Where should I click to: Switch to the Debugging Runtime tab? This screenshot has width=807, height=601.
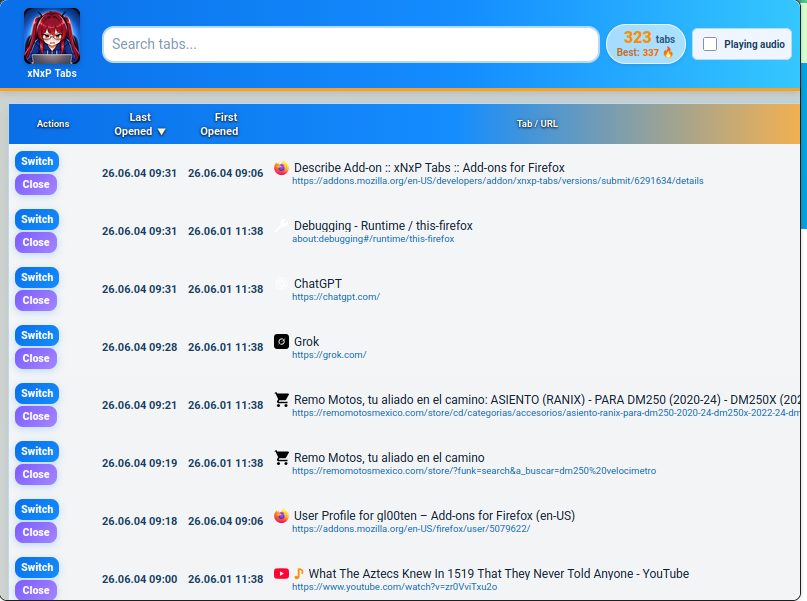click(x=37, y=219)
